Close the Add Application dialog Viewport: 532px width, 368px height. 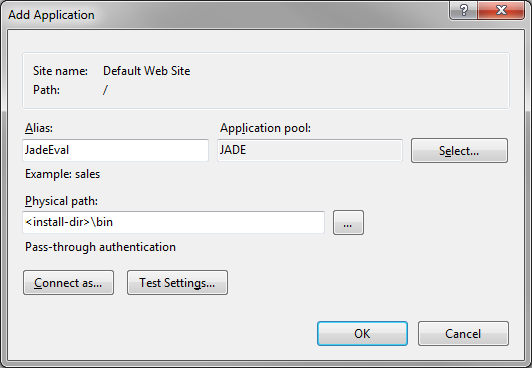(501, 10)
